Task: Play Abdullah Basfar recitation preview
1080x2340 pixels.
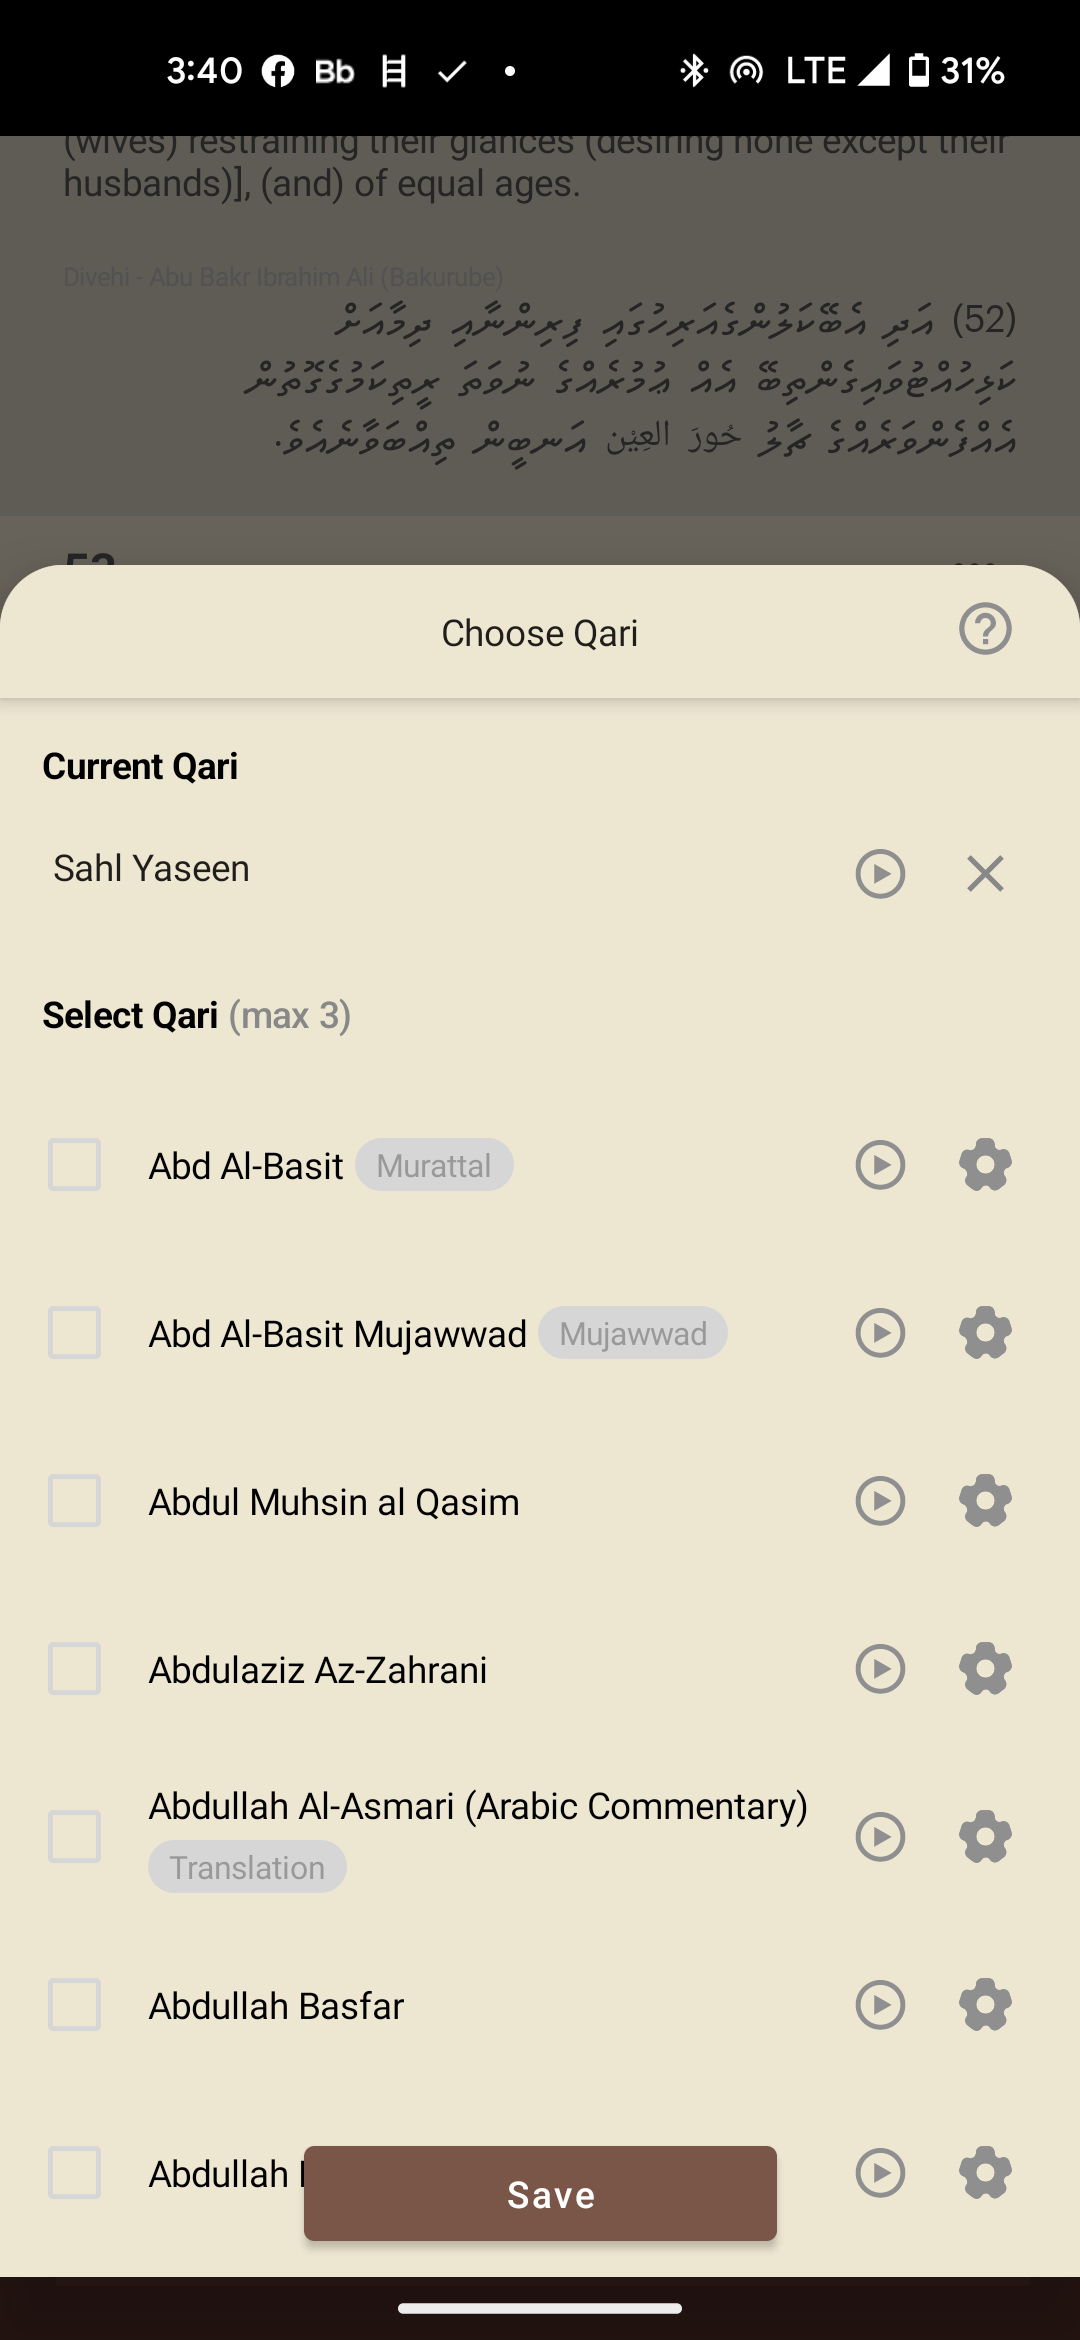Action: [880, 2005]
